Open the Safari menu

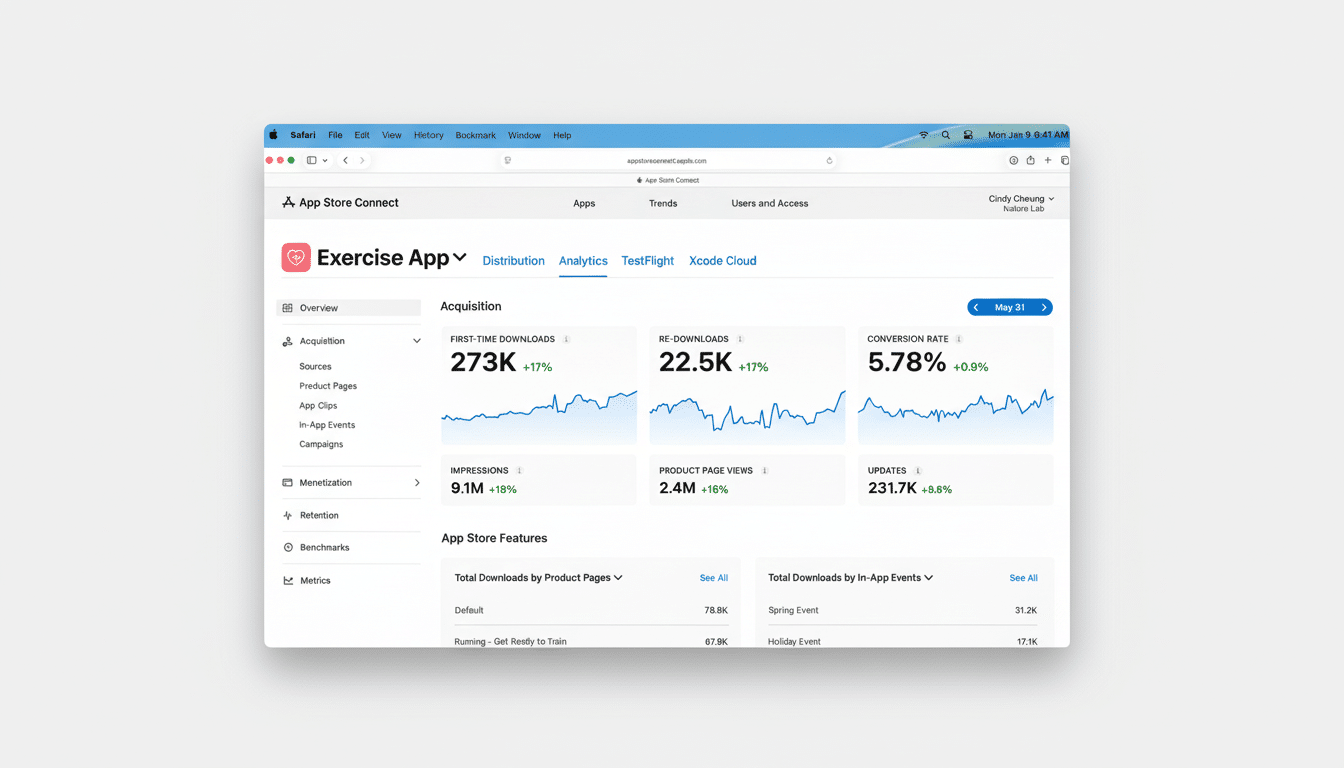(303, 135)
